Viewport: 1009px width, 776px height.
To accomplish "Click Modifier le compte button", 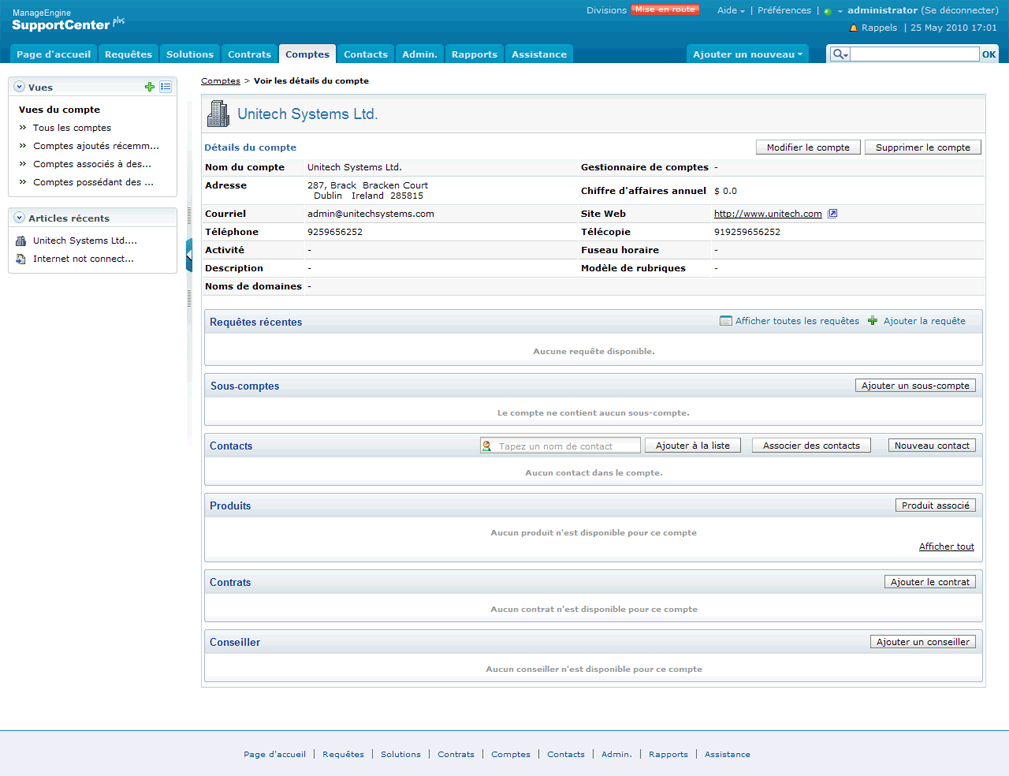I will (x=808, y=147).
